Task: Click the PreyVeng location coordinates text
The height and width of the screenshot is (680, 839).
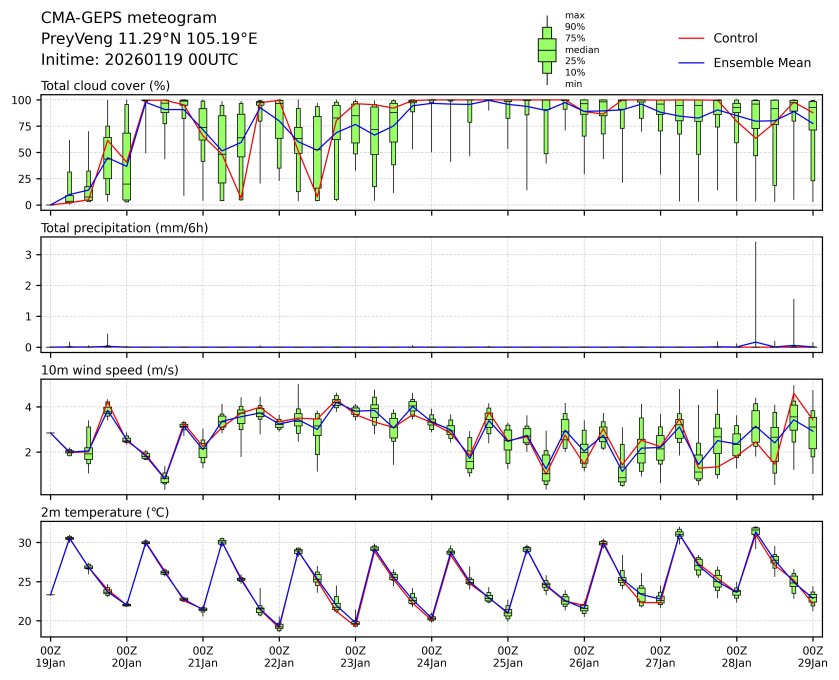Action: click(149, 39)
